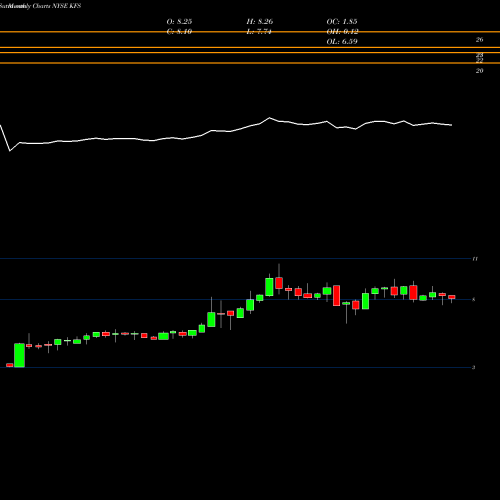Screen dimensions: 500x500
Task: Select the open value 'O: 8.25'
Action: coord(179,22)
